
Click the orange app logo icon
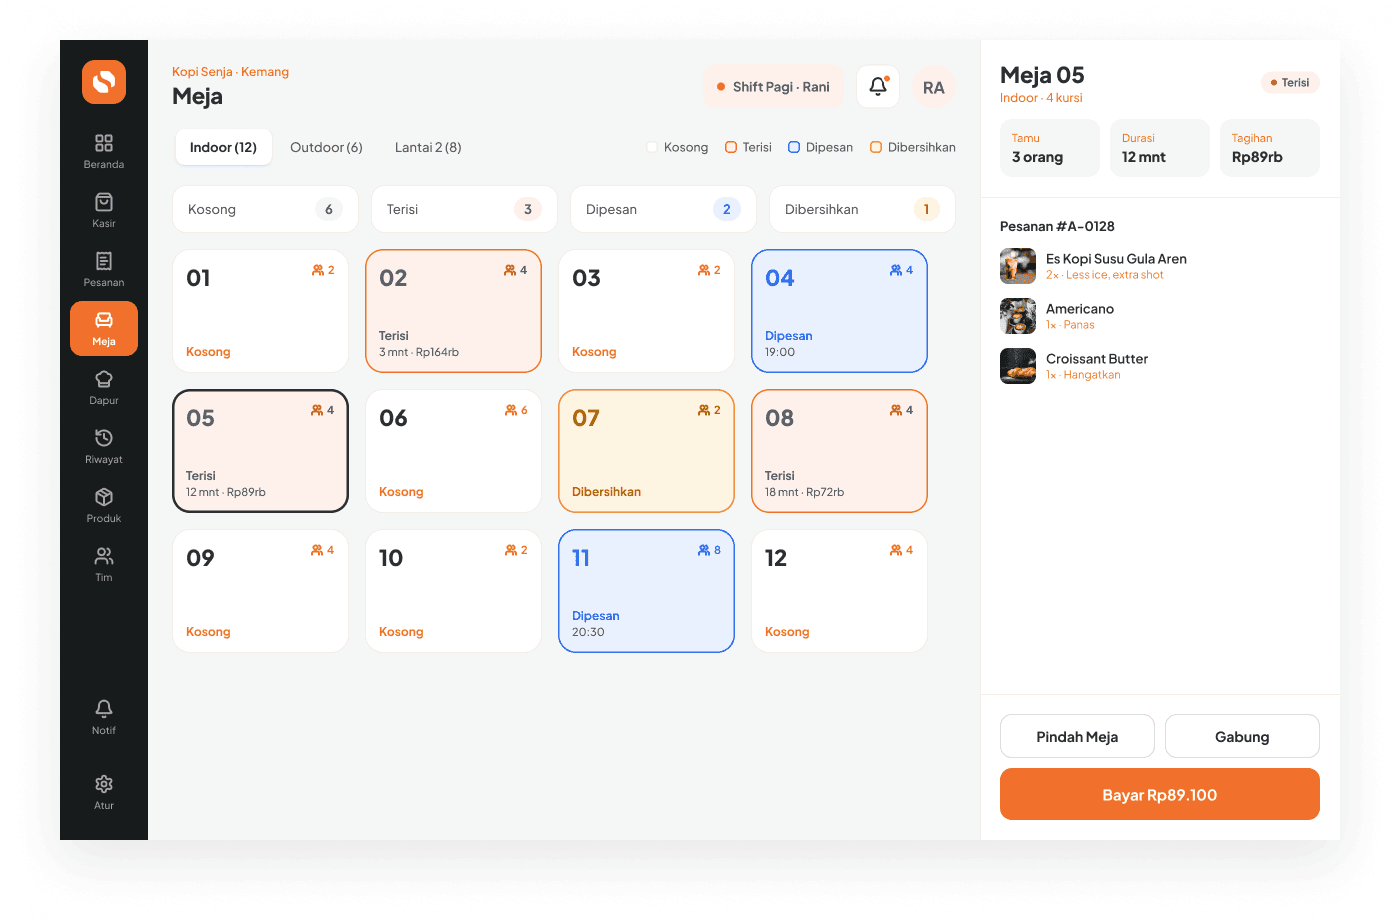[x=104, y=82]
